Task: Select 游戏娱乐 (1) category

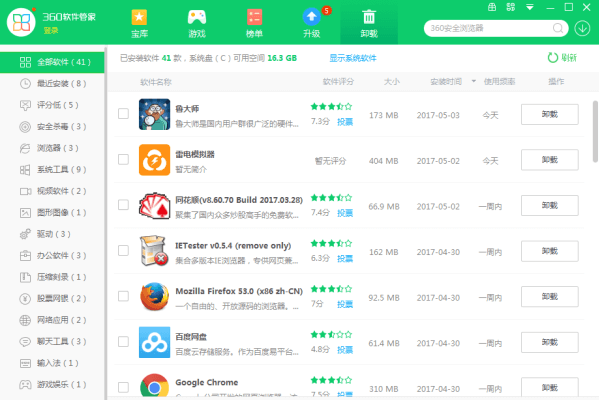Action: pyautogui.click(x=52, y=384)
